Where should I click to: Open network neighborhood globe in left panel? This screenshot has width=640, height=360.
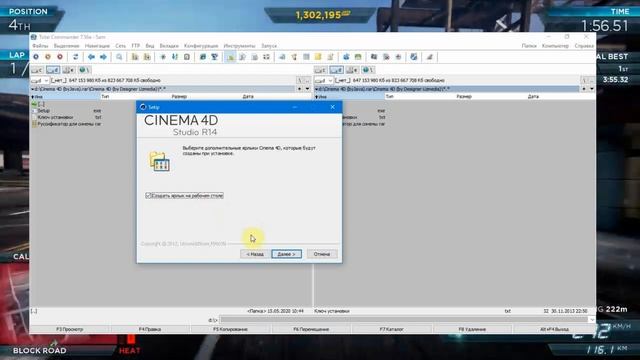(84, 70)
